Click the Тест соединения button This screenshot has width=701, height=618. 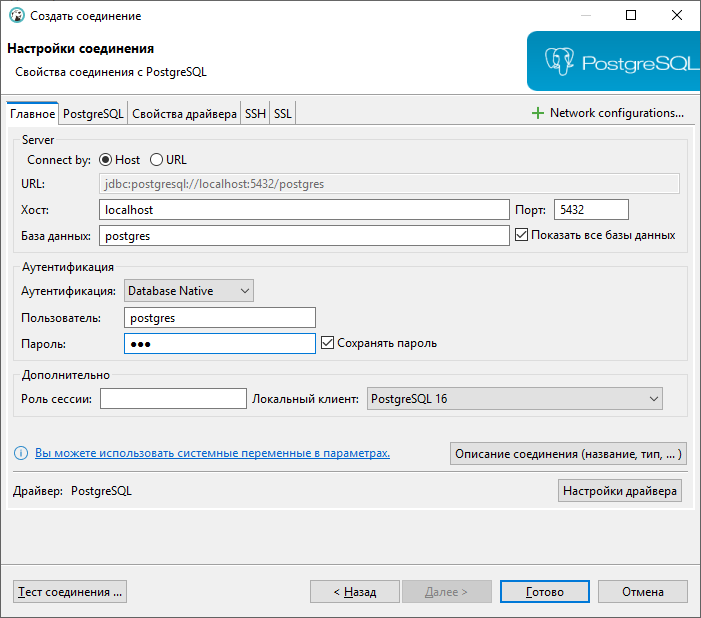point(70,592)
